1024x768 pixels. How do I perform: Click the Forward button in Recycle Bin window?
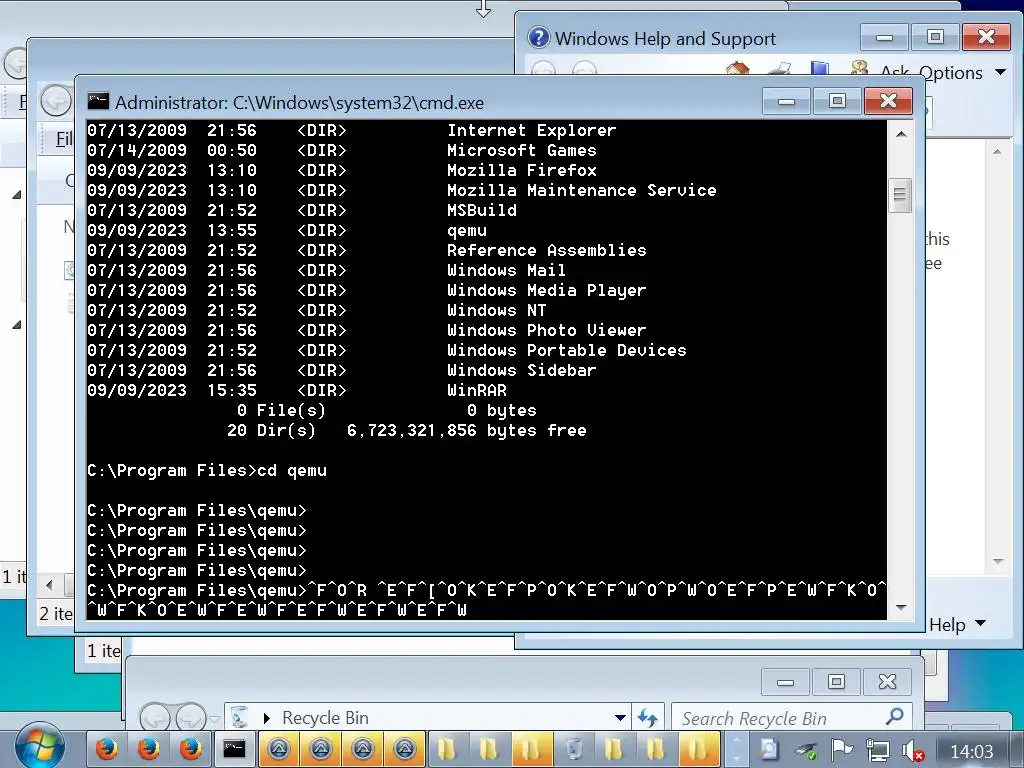pyautogui.click(x=191, y=718)
